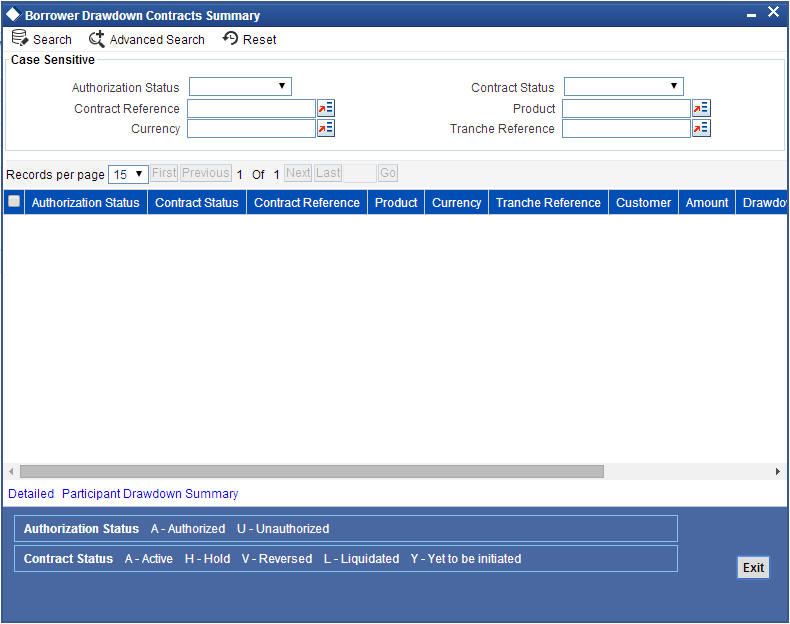Click the scrollbar right arrow
This screenshot has height=624, width=790.
point(777,471)
